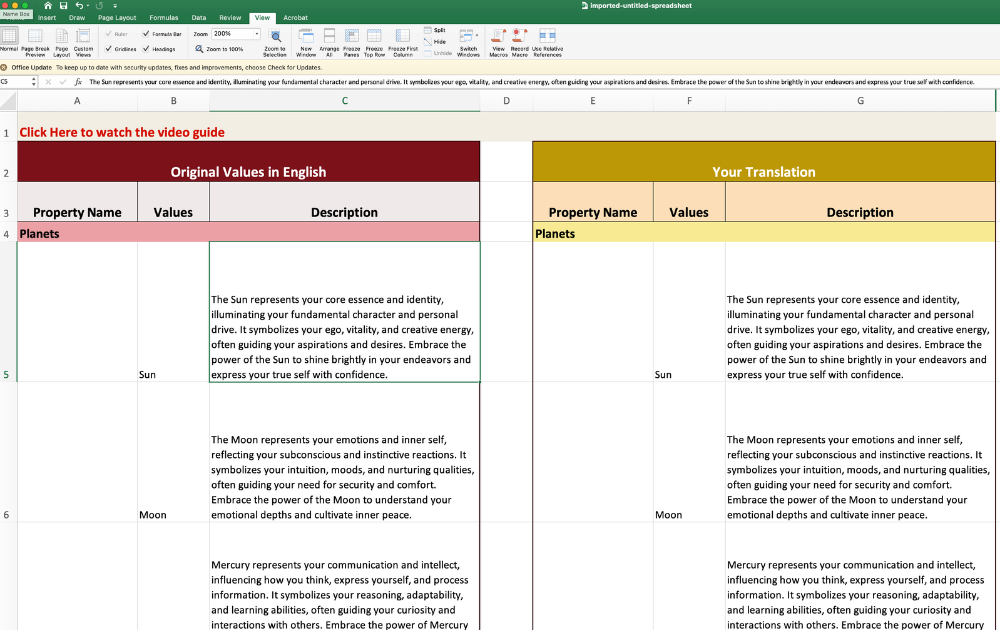Image resolution: width=1000 pixels, height=630 pixels.
Task: Toggle Use Relative References
Action: [548, 43]
